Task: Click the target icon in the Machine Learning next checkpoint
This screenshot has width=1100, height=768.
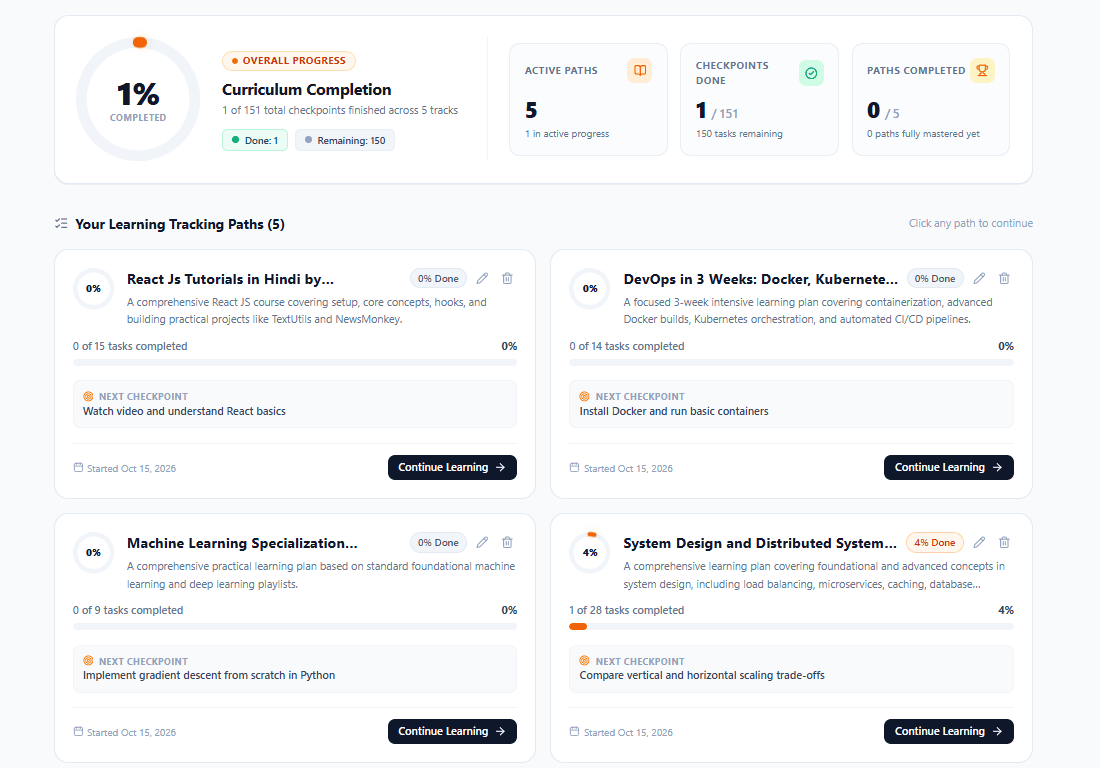Action: point(88,661)
